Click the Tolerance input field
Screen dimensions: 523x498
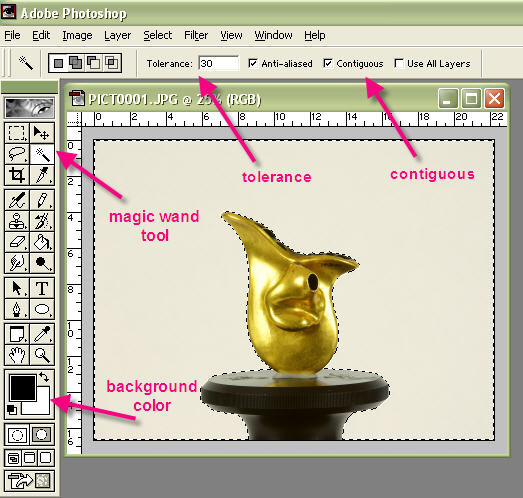(219, 63)
